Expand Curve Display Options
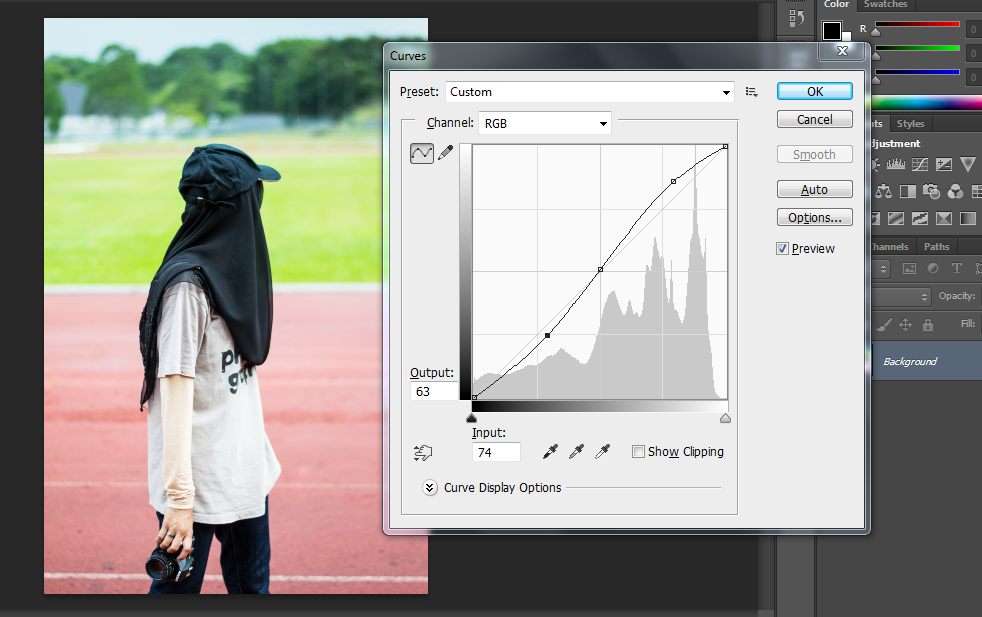The height and width of the screenshot is (617, 982). [430, 487]
